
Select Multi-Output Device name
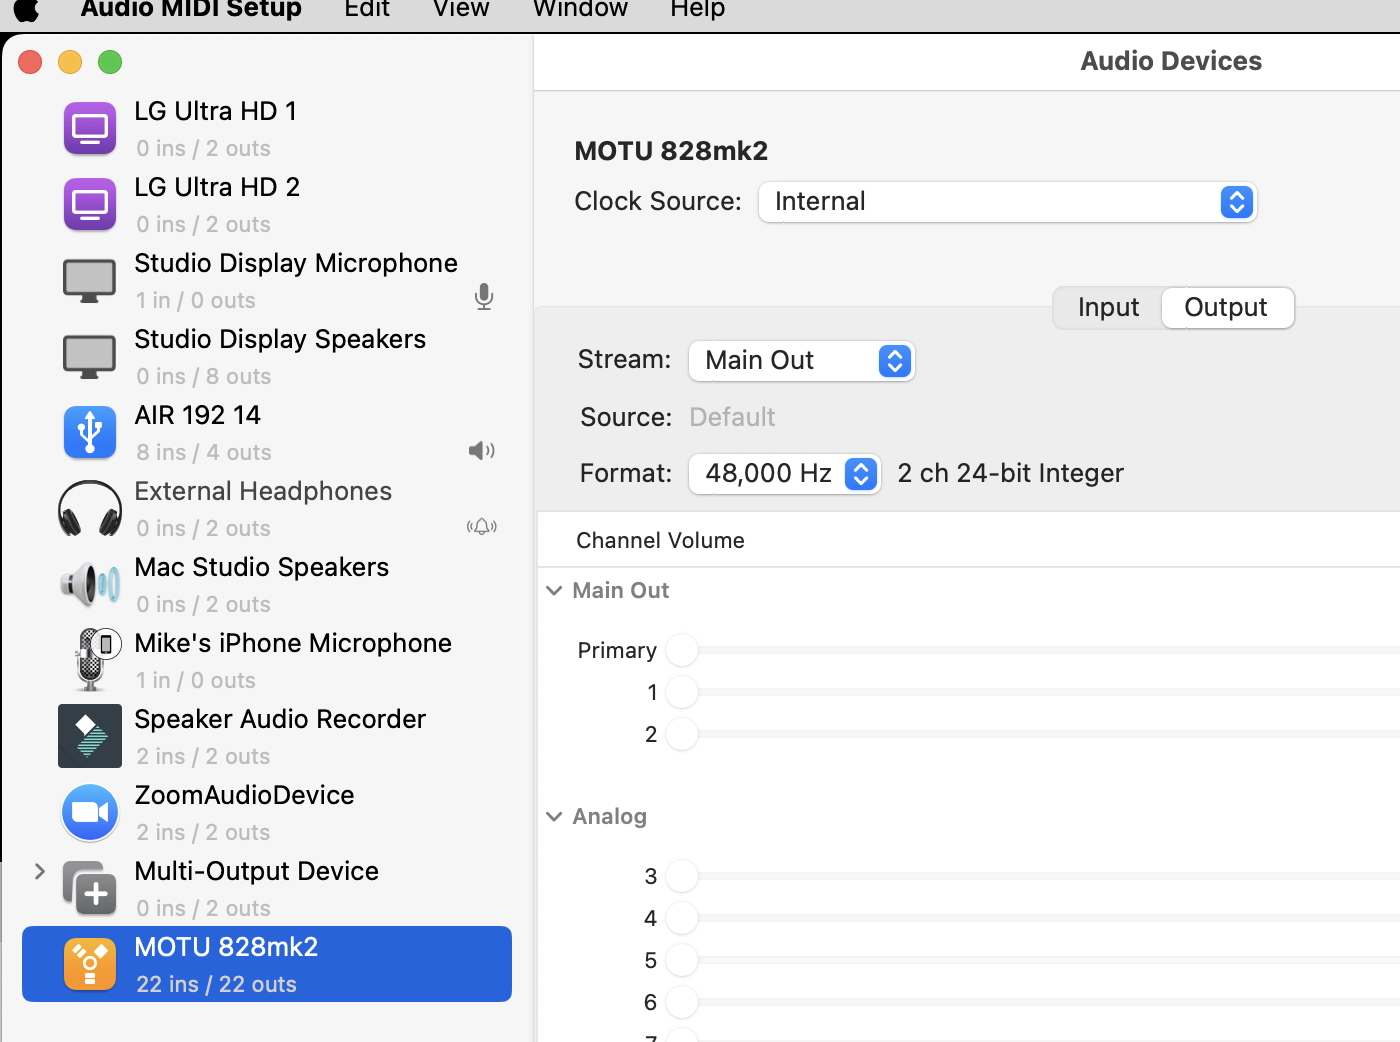point(257,871)
